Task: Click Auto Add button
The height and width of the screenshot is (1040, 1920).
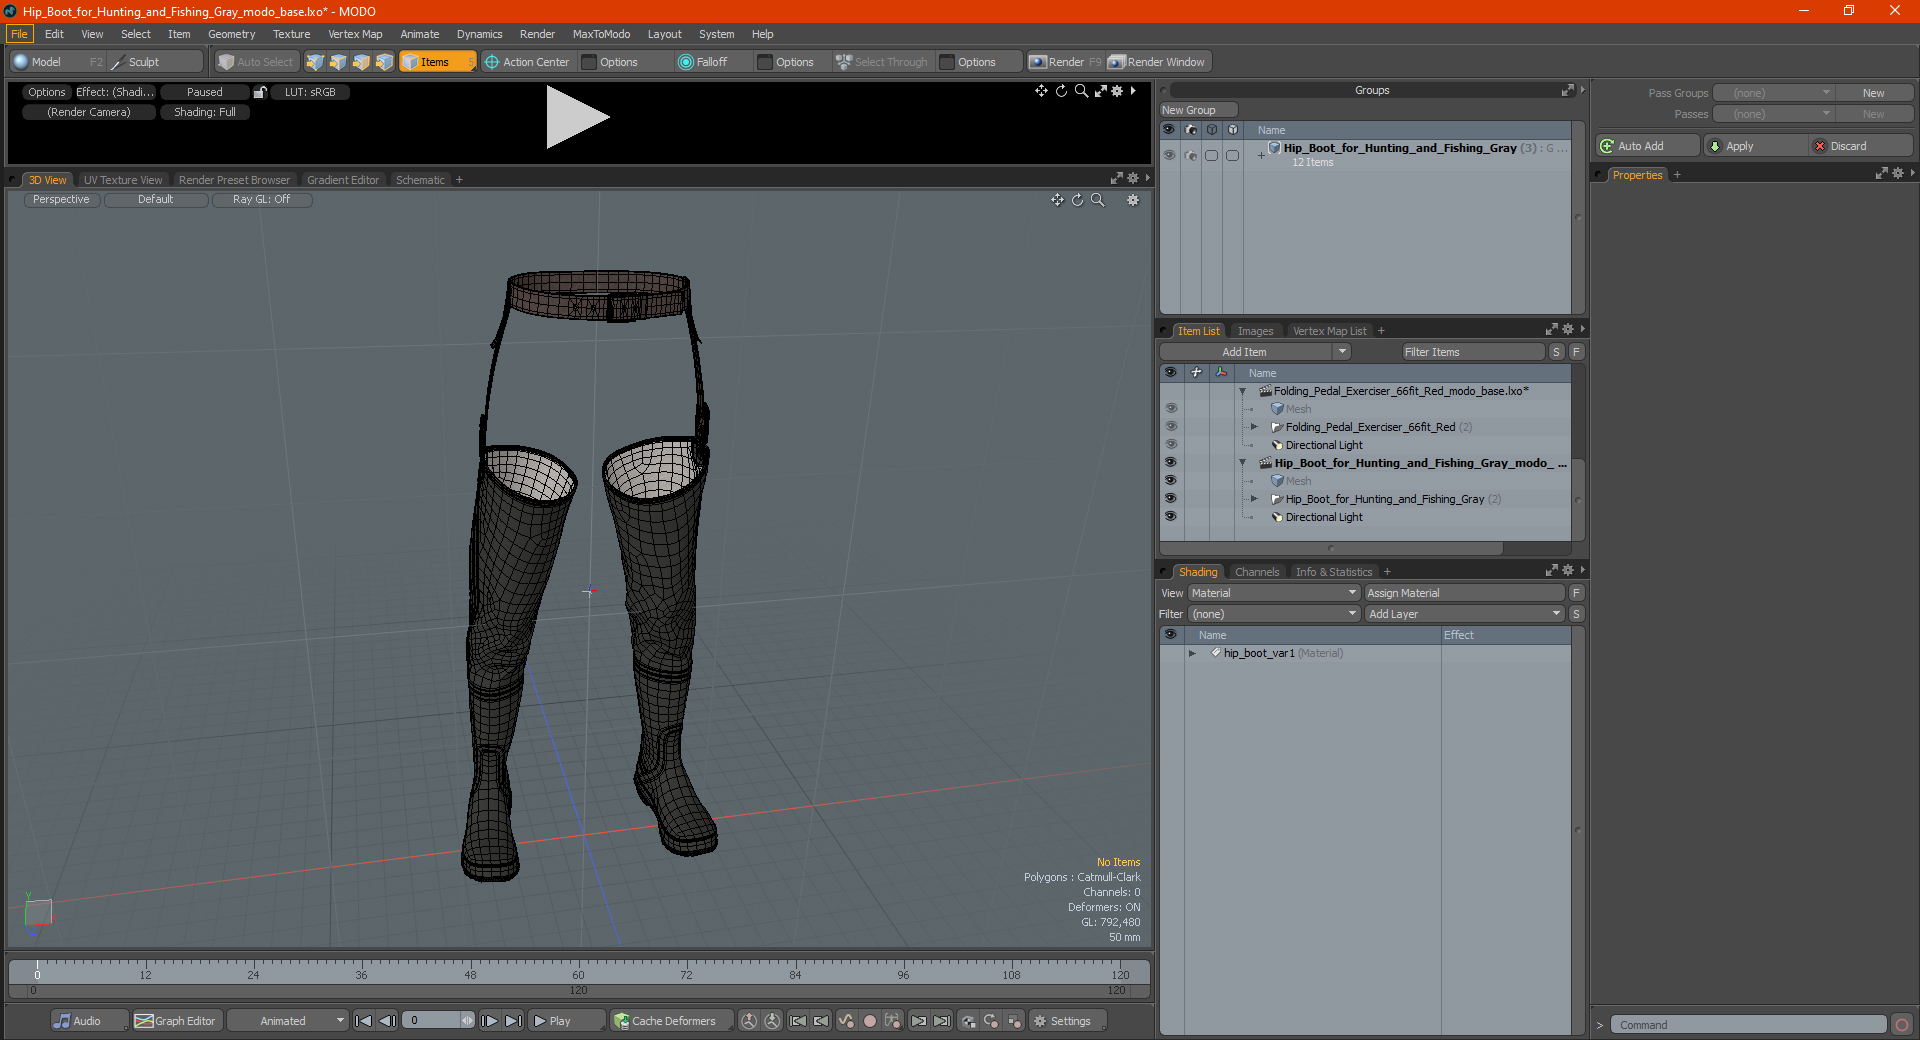Action: click(x=1648, y=146)
